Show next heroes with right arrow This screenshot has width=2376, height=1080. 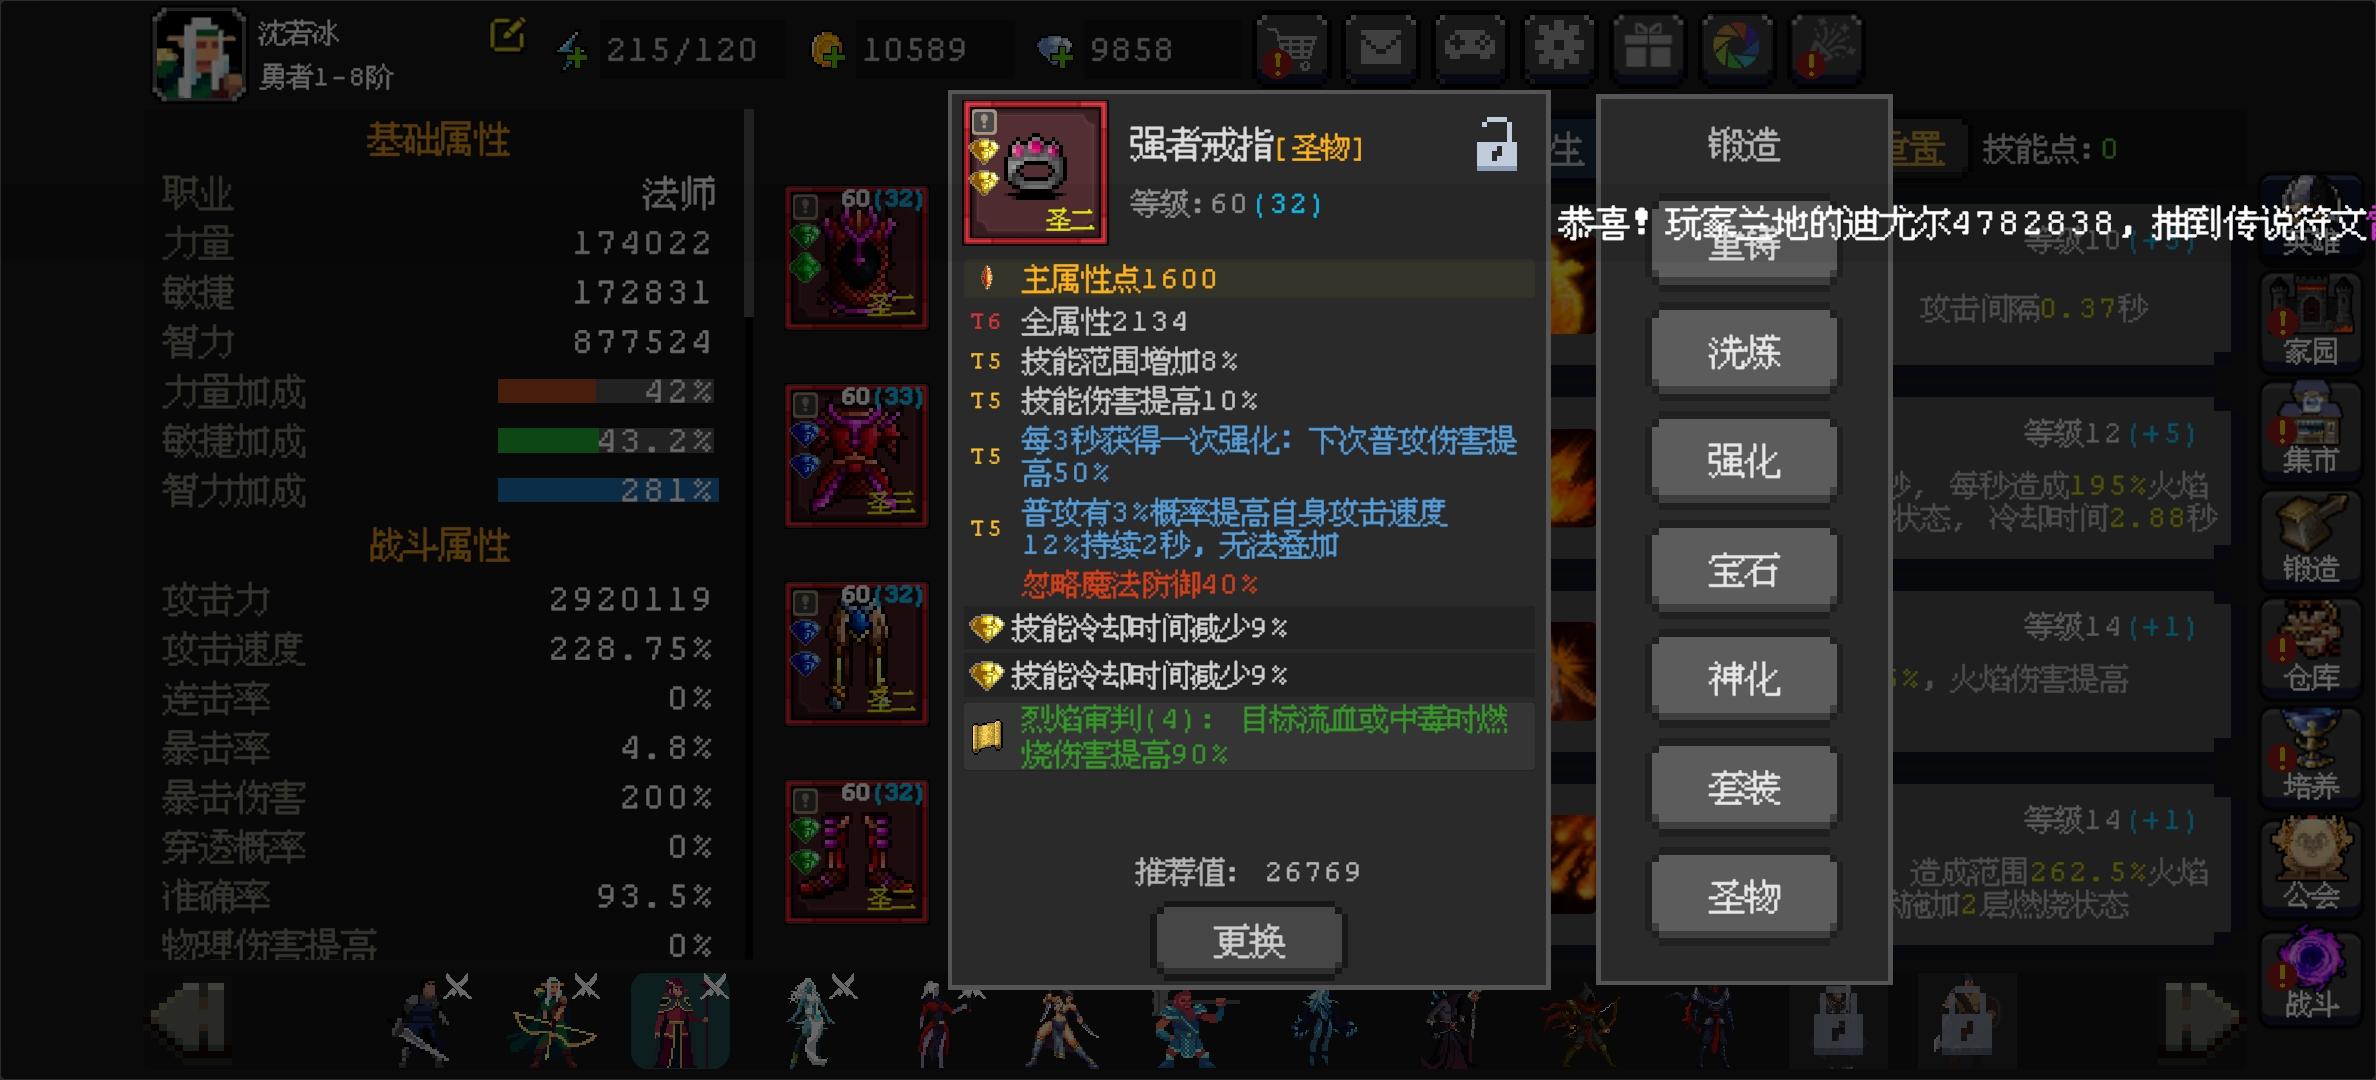(2202, 1018)
